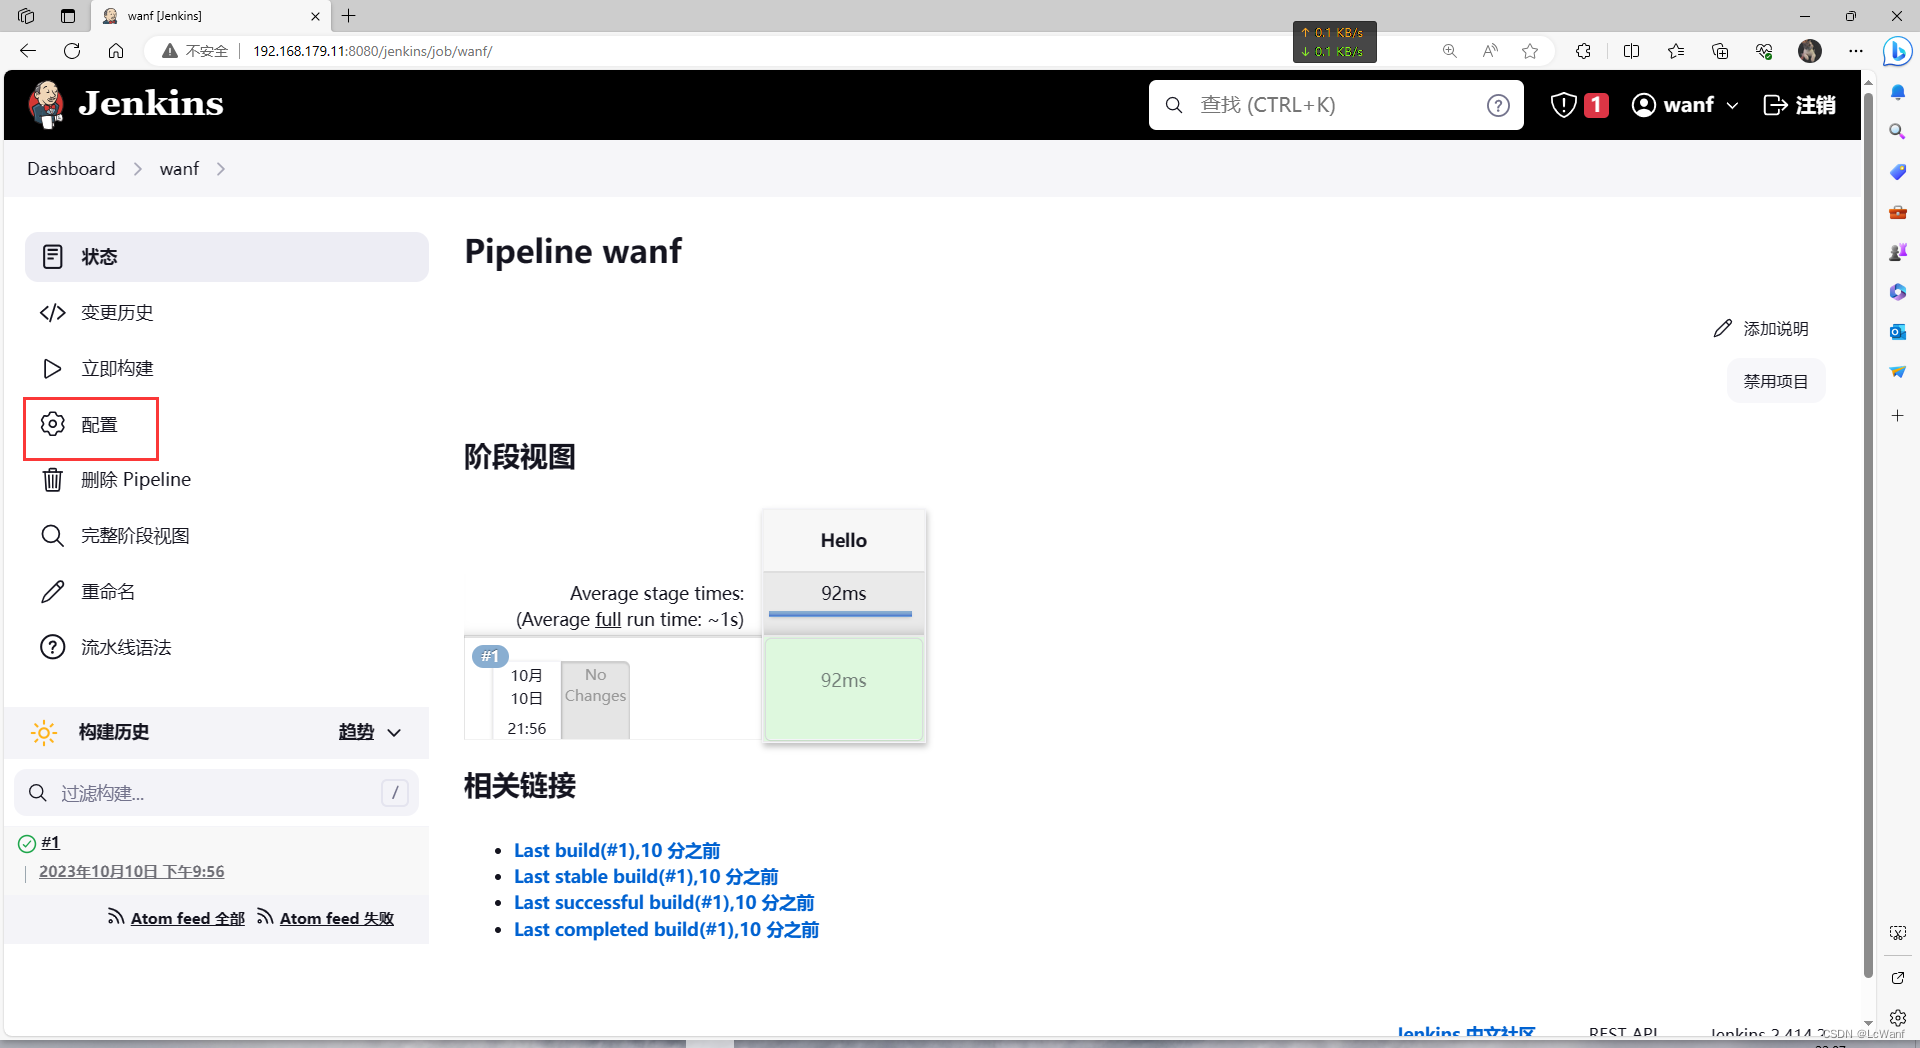Open the Edge sidebar search icon
The image size is (1920, 1048).
[x=1897, y=132]
